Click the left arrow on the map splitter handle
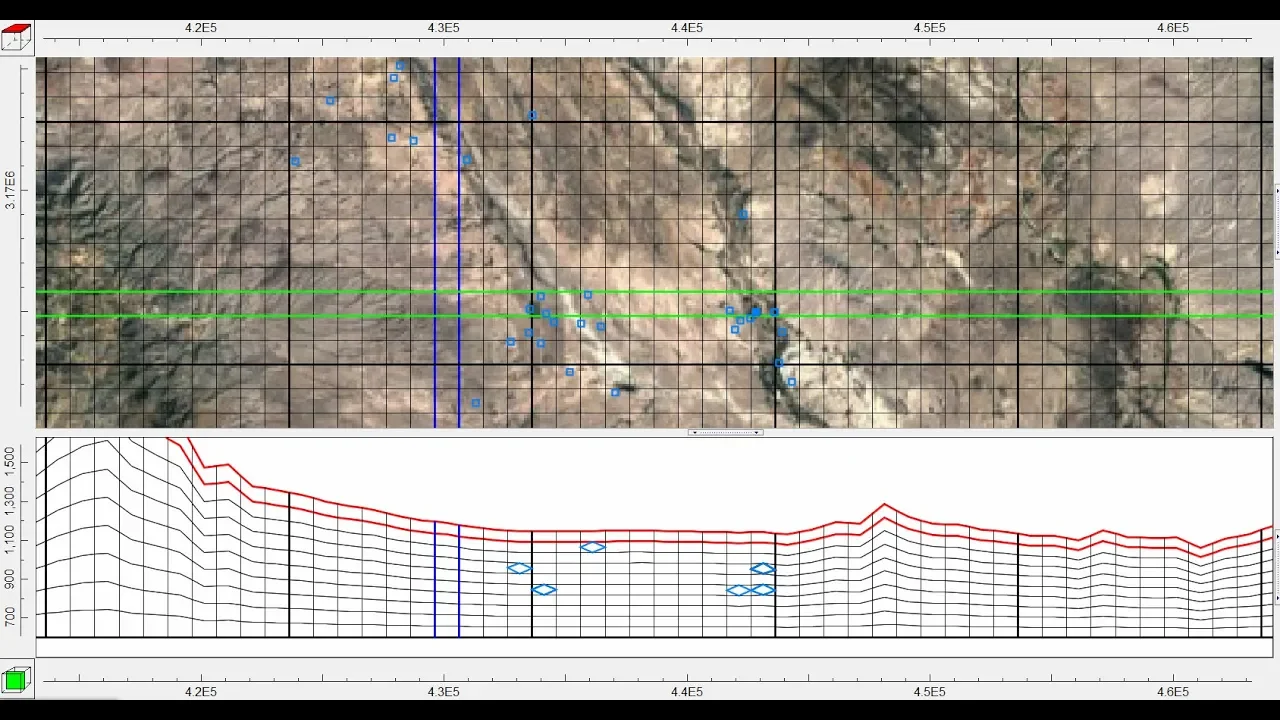Image resolution: width=1280 pixels, height=720 pixels. pos(694,432)
